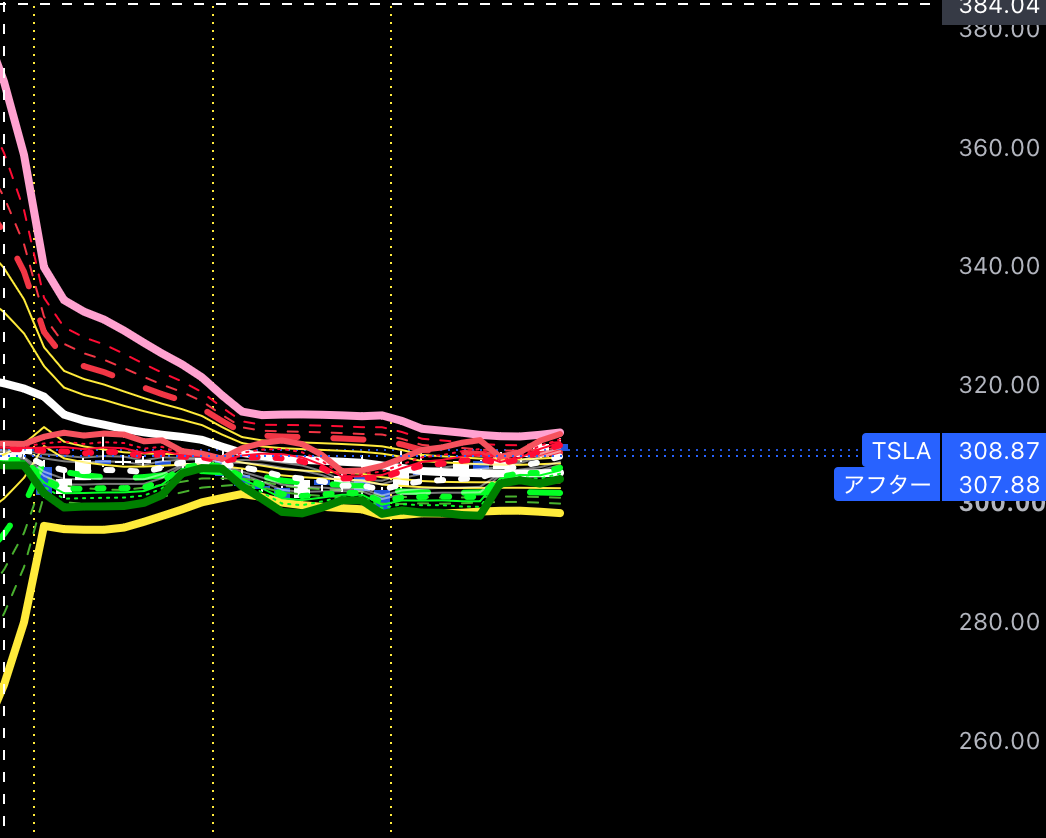Click the アフター after-hours label

coord(887,484)
